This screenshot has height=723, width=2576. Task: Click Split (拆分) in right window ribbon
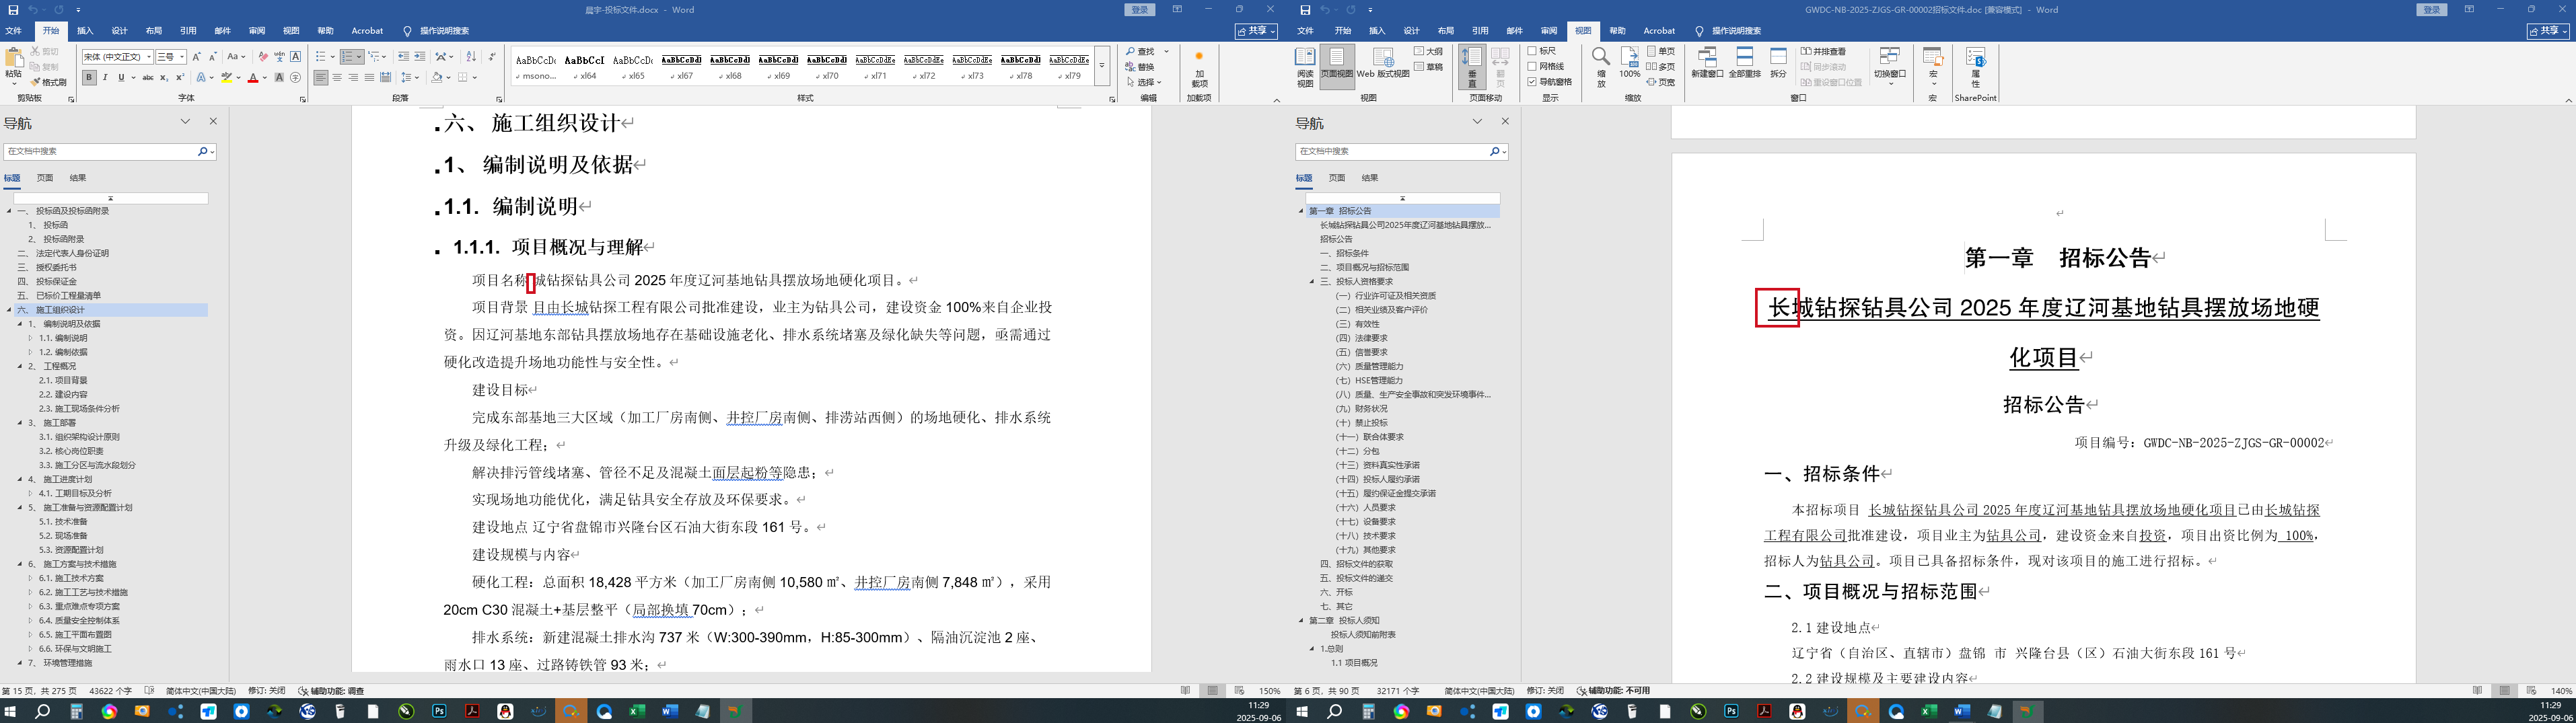point(1778,62)
